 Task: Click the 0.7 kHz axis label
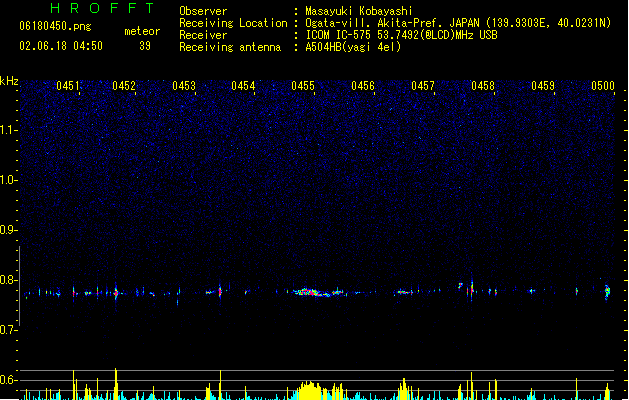[x=9, y=330]
